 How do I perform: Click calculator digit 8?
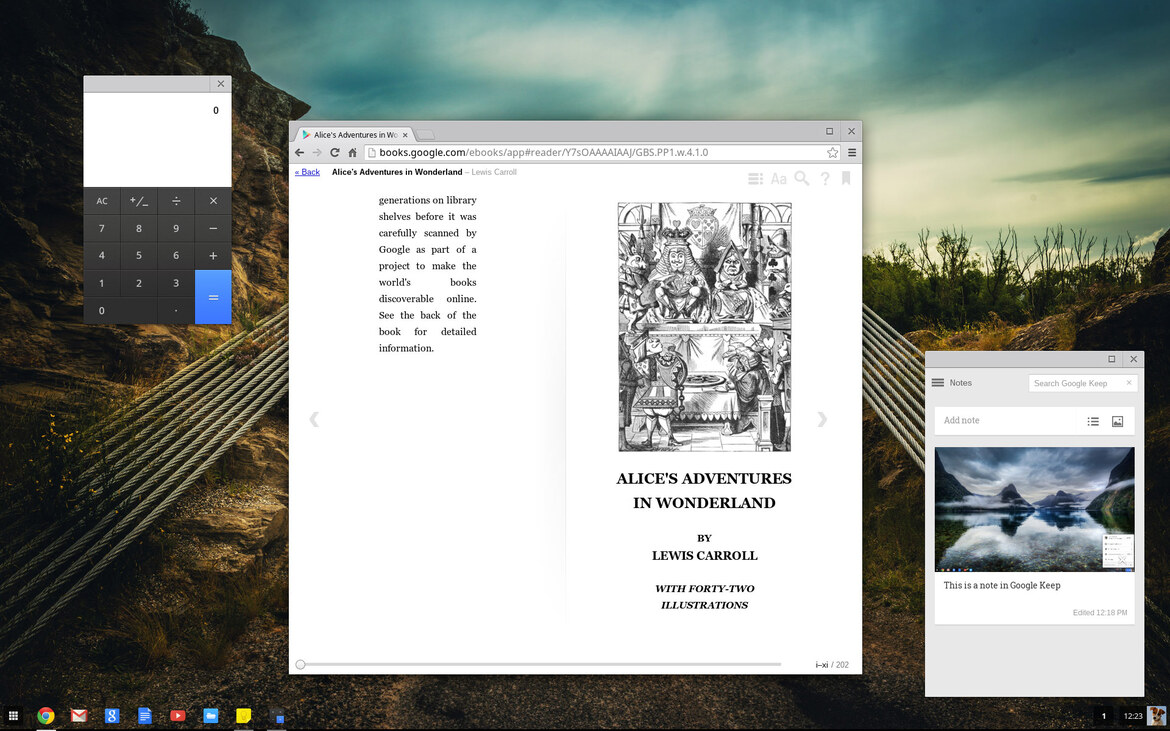(139, 228)
